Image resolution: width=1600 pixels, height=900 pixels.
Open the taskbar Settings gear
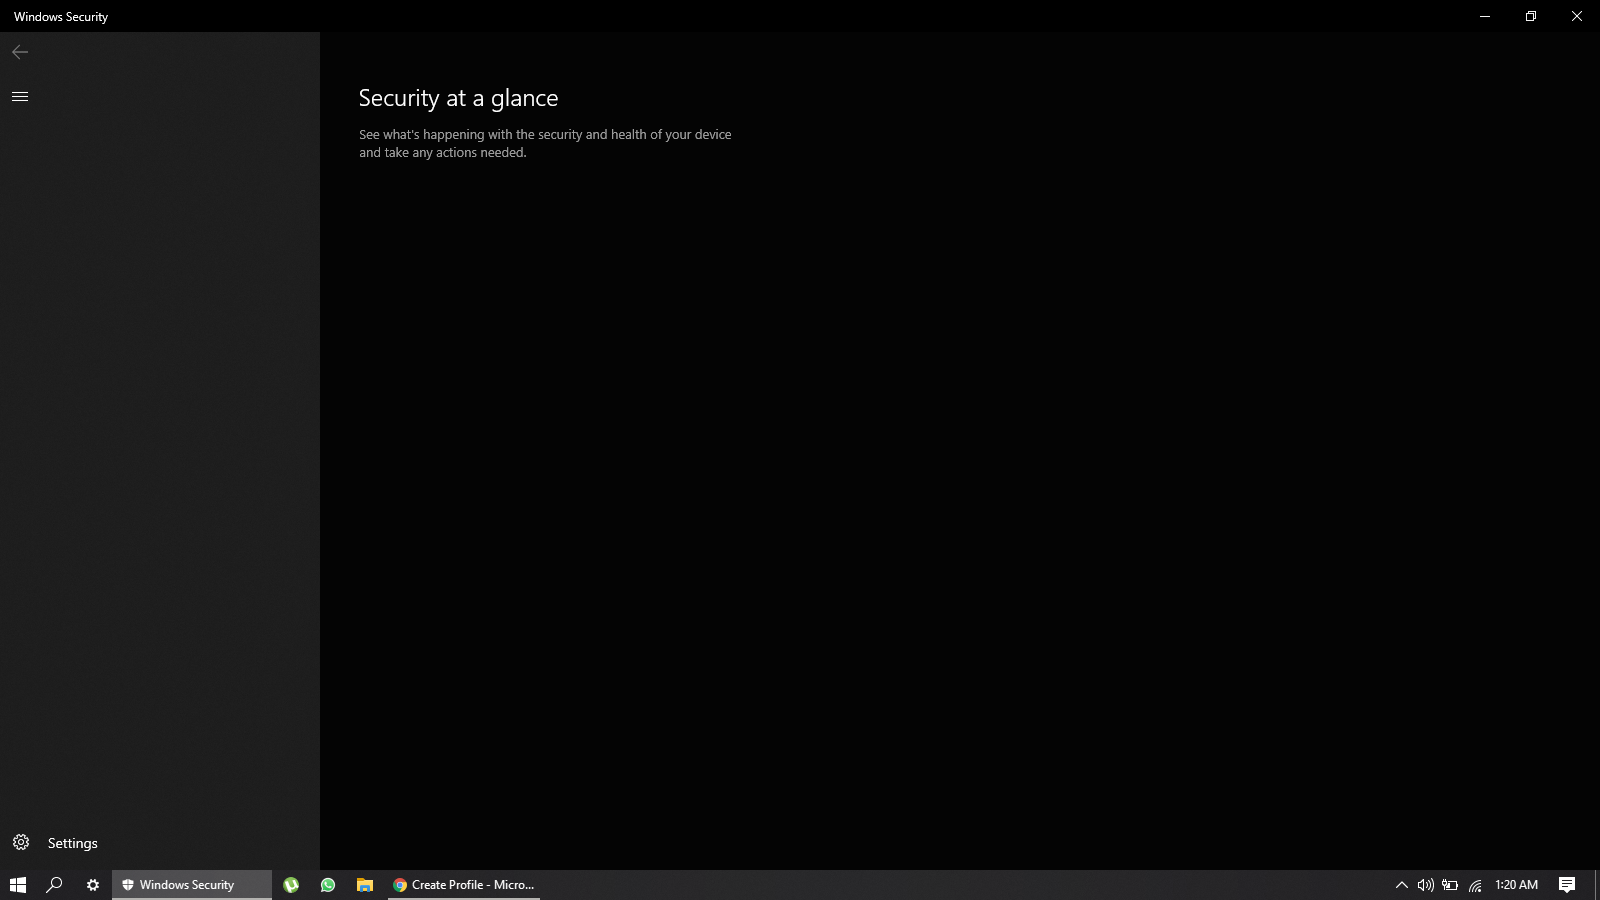[x=93, y=885]
